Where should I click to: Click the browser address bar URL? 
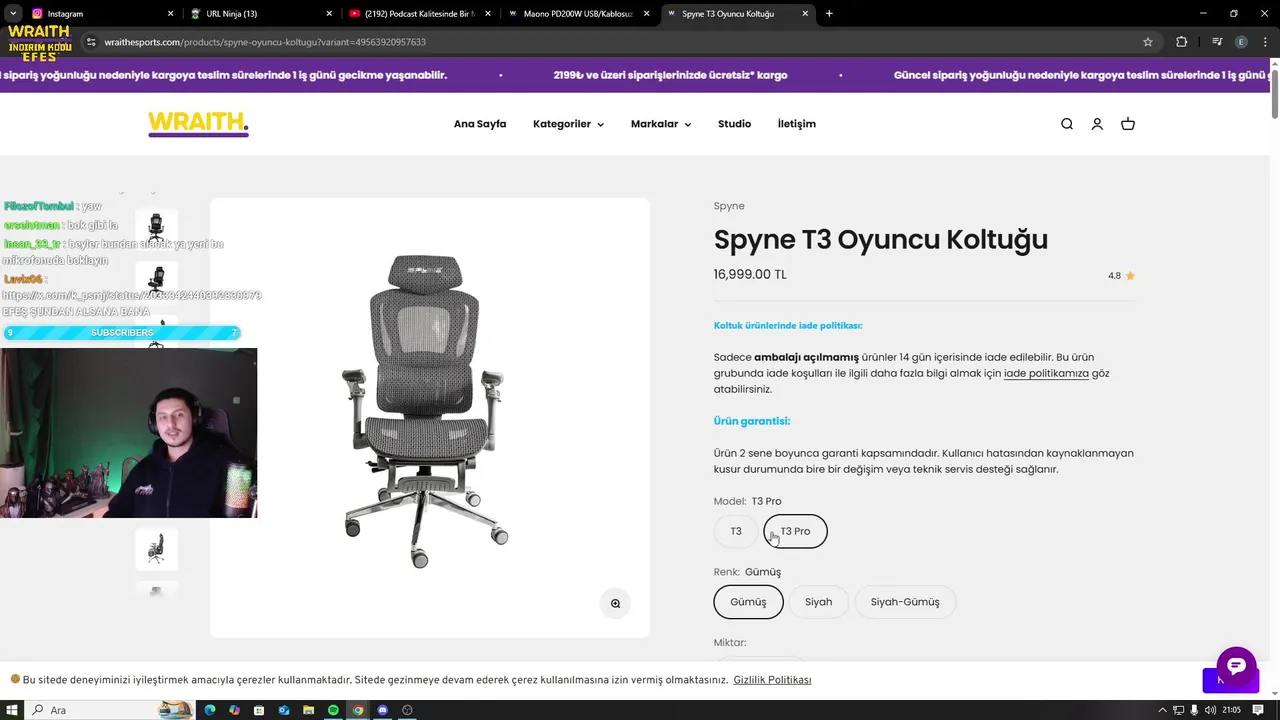(x=265, y=42)
